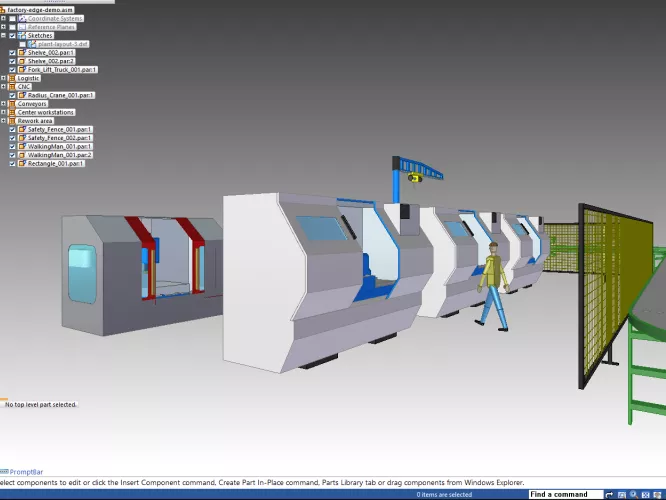Image resolution: width=666 pixels, height=500 pixels.
Task: Click the PromptBar icon
Action: click(x=4, y=472)
